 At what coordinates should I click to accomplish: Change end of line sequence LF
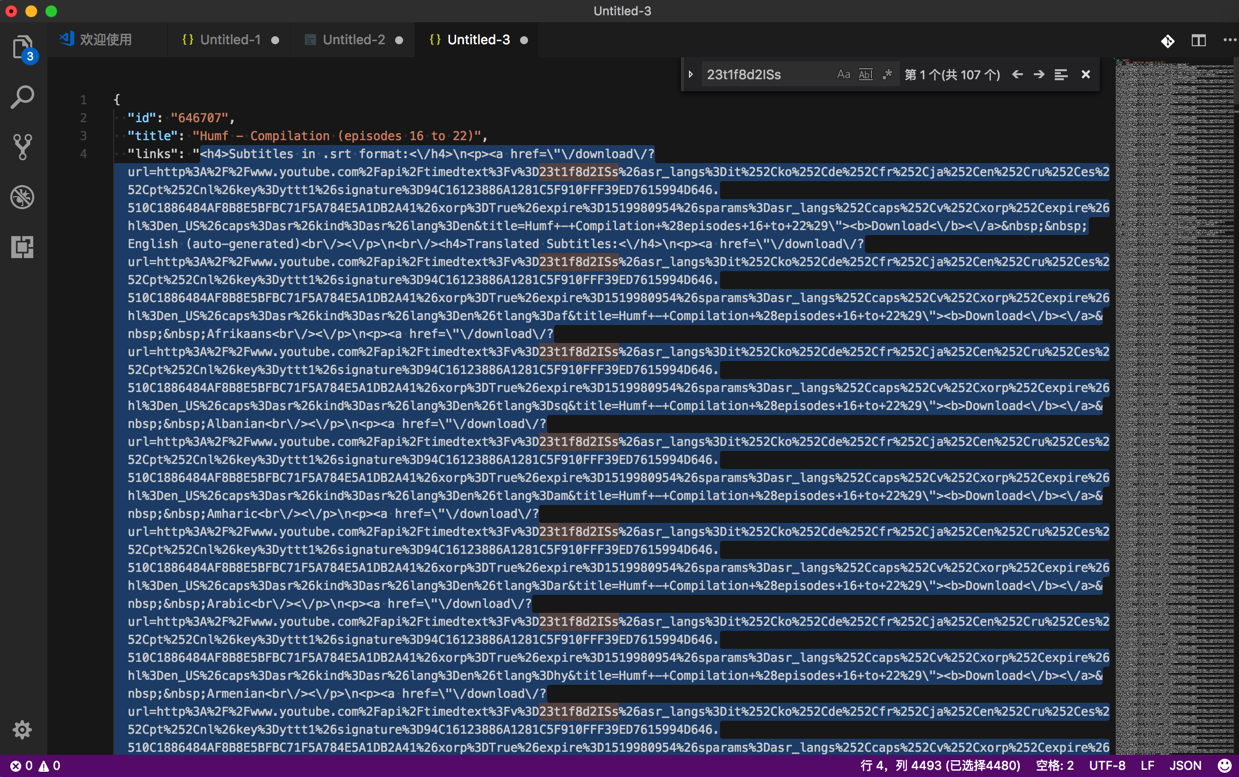pos(1148,766)
